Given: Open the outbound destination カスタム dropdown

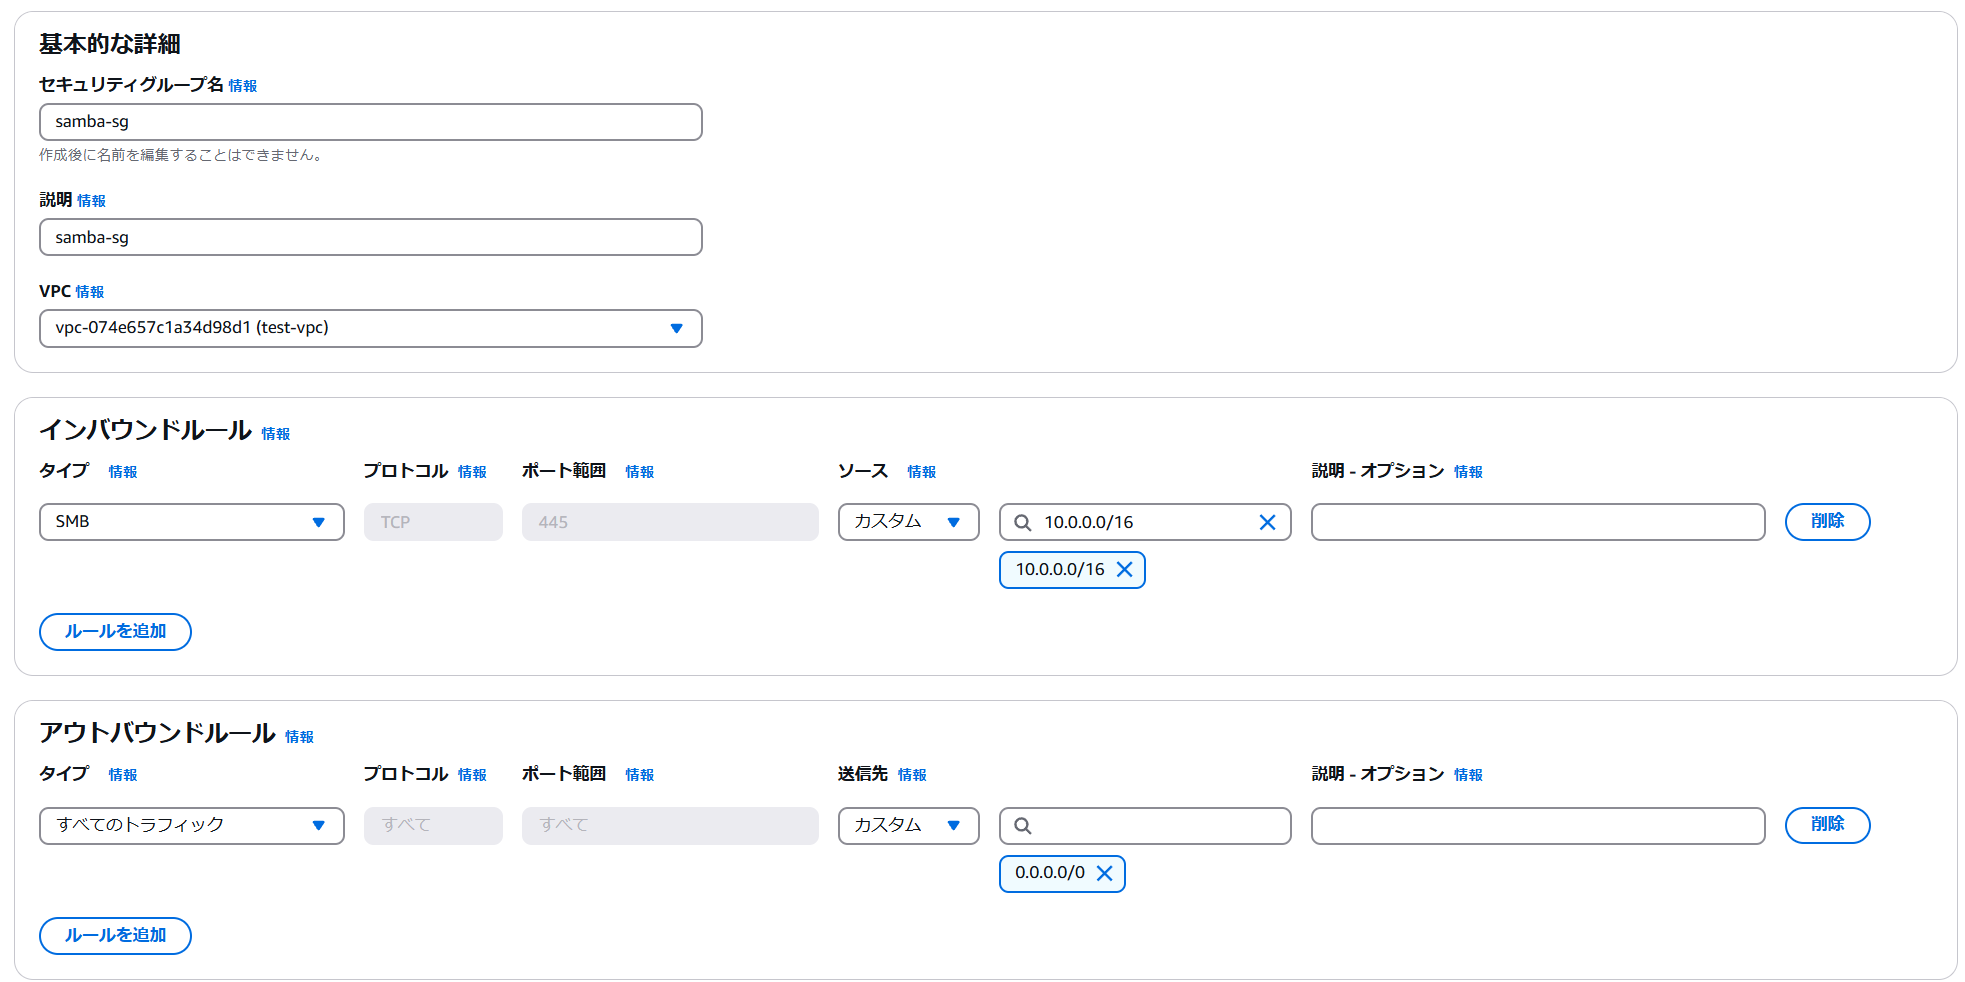Looking at the screenshot, I should coord(909,826).
